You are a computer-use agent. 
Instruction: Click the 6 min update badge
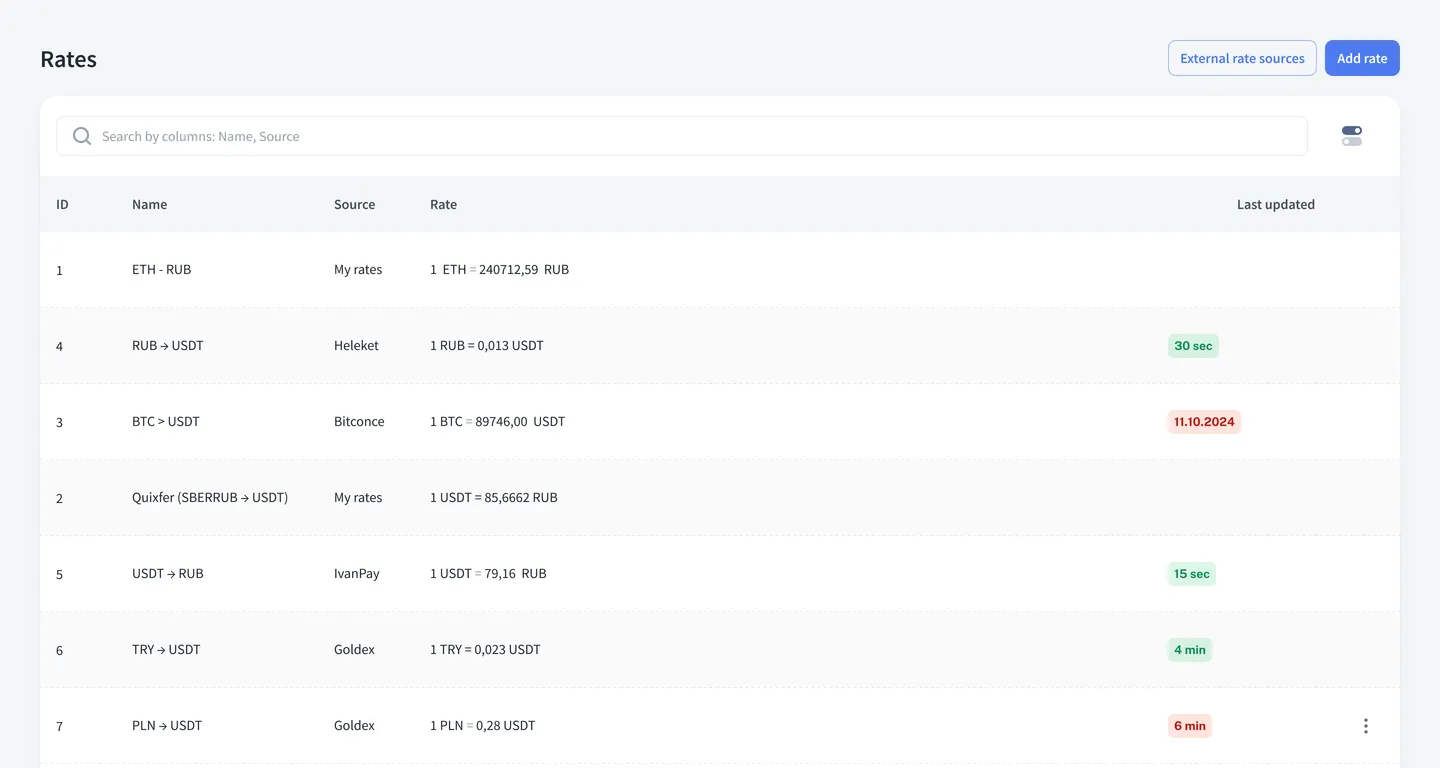pos(1190,726)
